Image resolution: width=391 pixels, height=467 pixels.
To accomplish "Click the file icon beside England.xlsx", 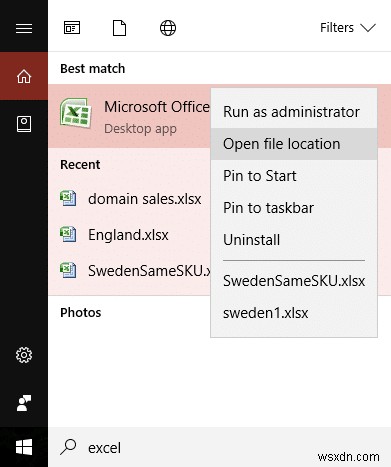I will click(68, 234).
